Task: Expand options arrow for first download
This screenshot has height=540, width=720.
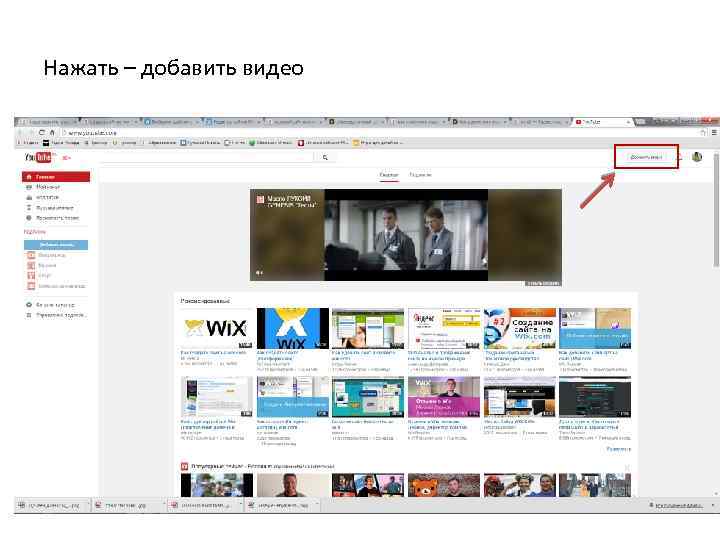Action: click(x=87, y=506)
